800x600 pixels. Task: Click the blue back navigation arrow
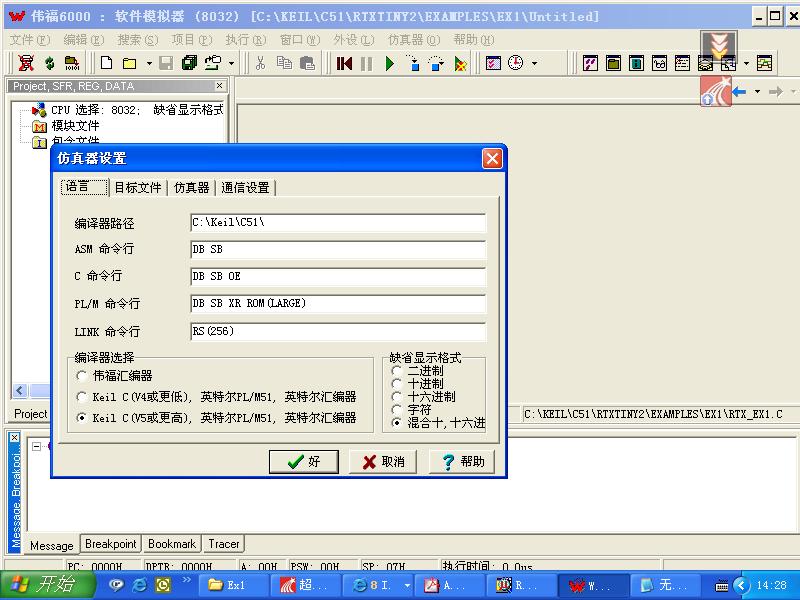point(739,92)
